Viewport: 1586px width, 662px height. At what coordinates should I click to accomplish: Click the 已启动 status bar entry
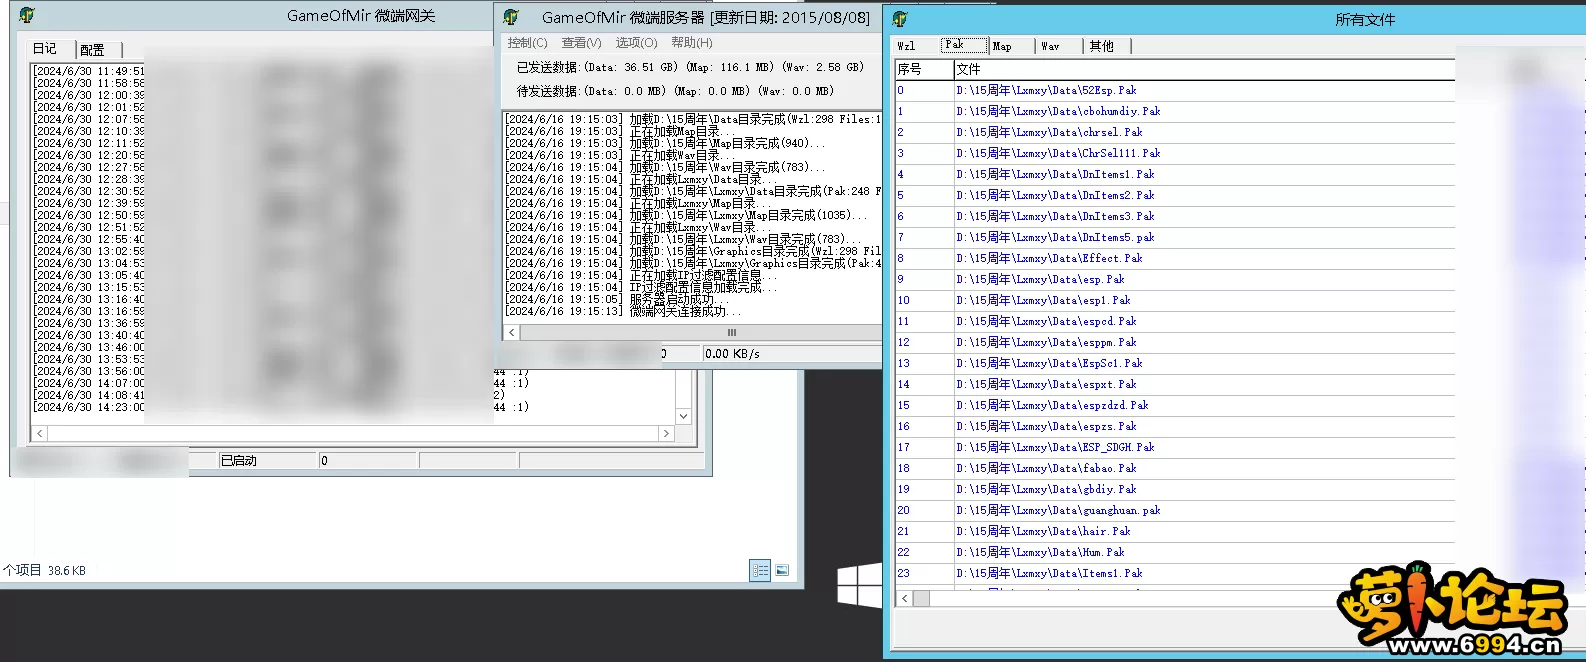pyautogui.click(x=267, y=460)
